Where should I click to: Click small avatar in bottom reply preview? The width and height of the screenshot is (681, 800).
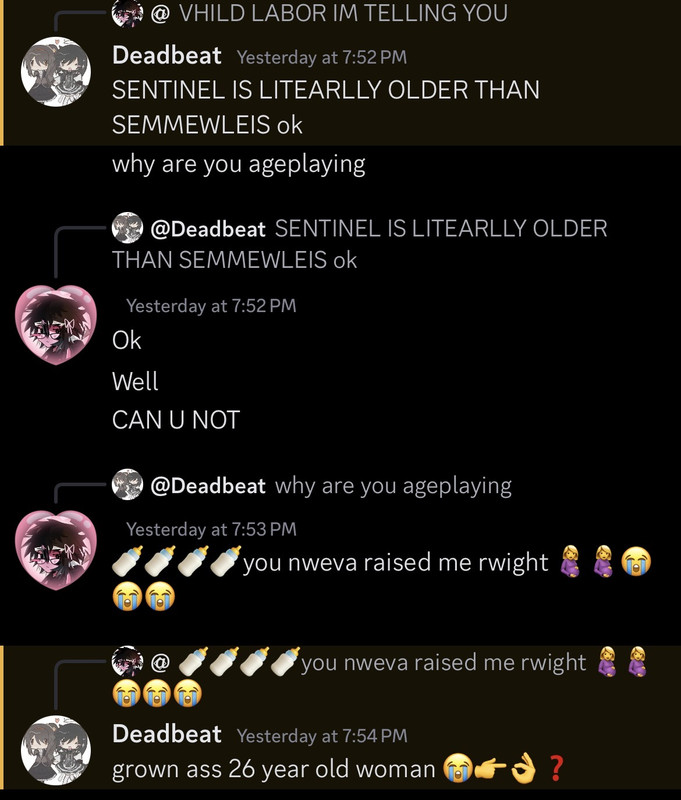click(127, 661)
